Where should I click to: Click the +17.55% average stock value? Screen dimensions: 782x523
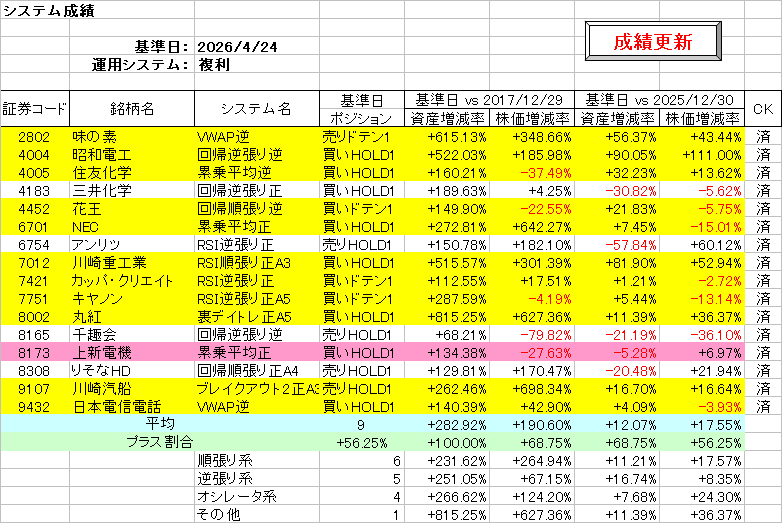pyautogui.click(x=702, y=424)
